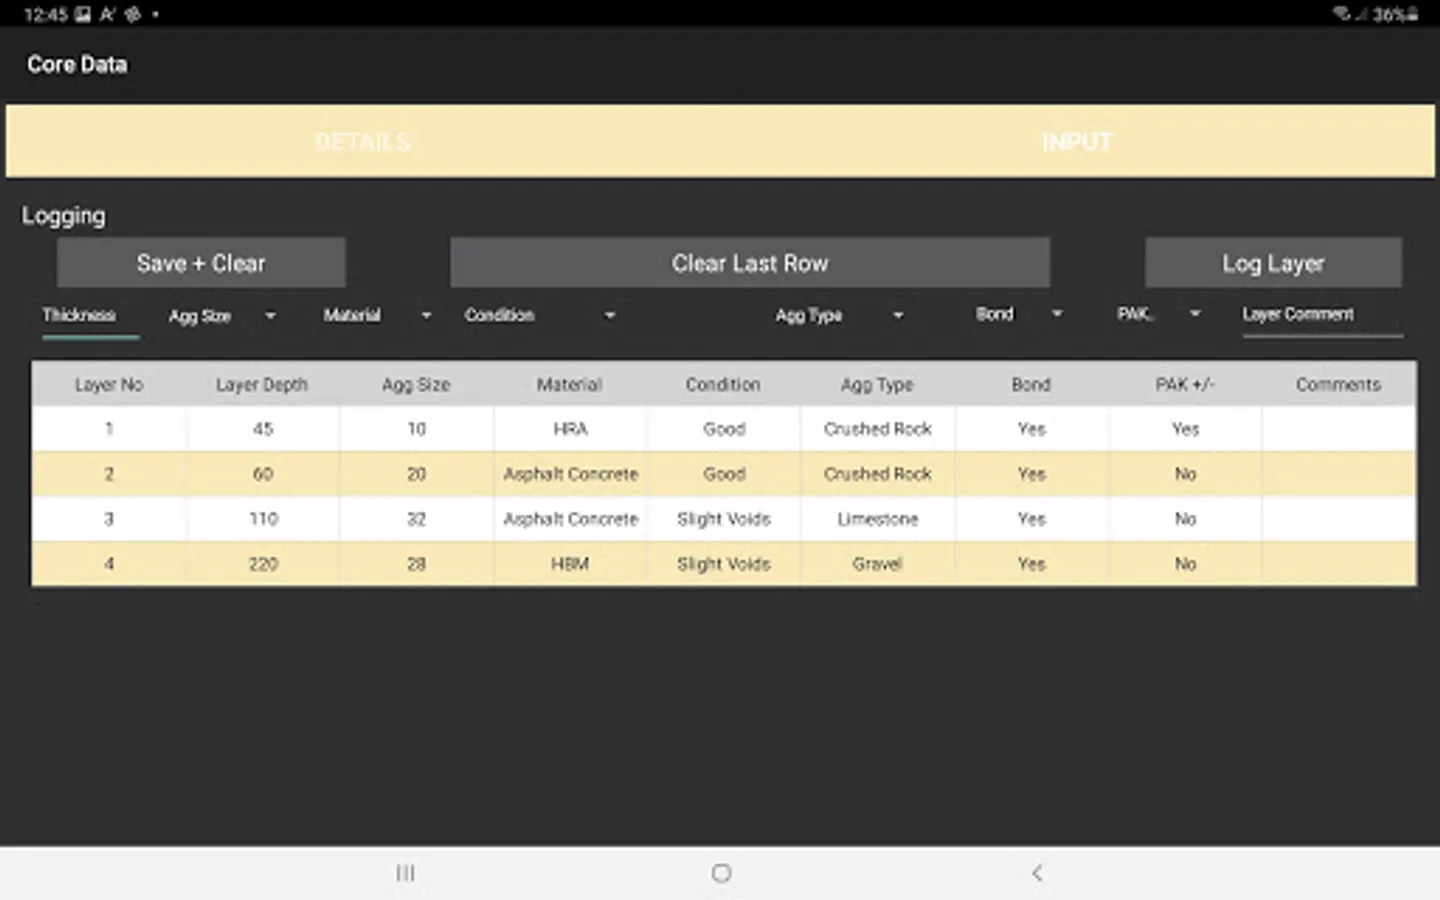Screen dimensions: 1440x900
Task: Tap the Android recent apps icon
Action: [x=405, y=873]
